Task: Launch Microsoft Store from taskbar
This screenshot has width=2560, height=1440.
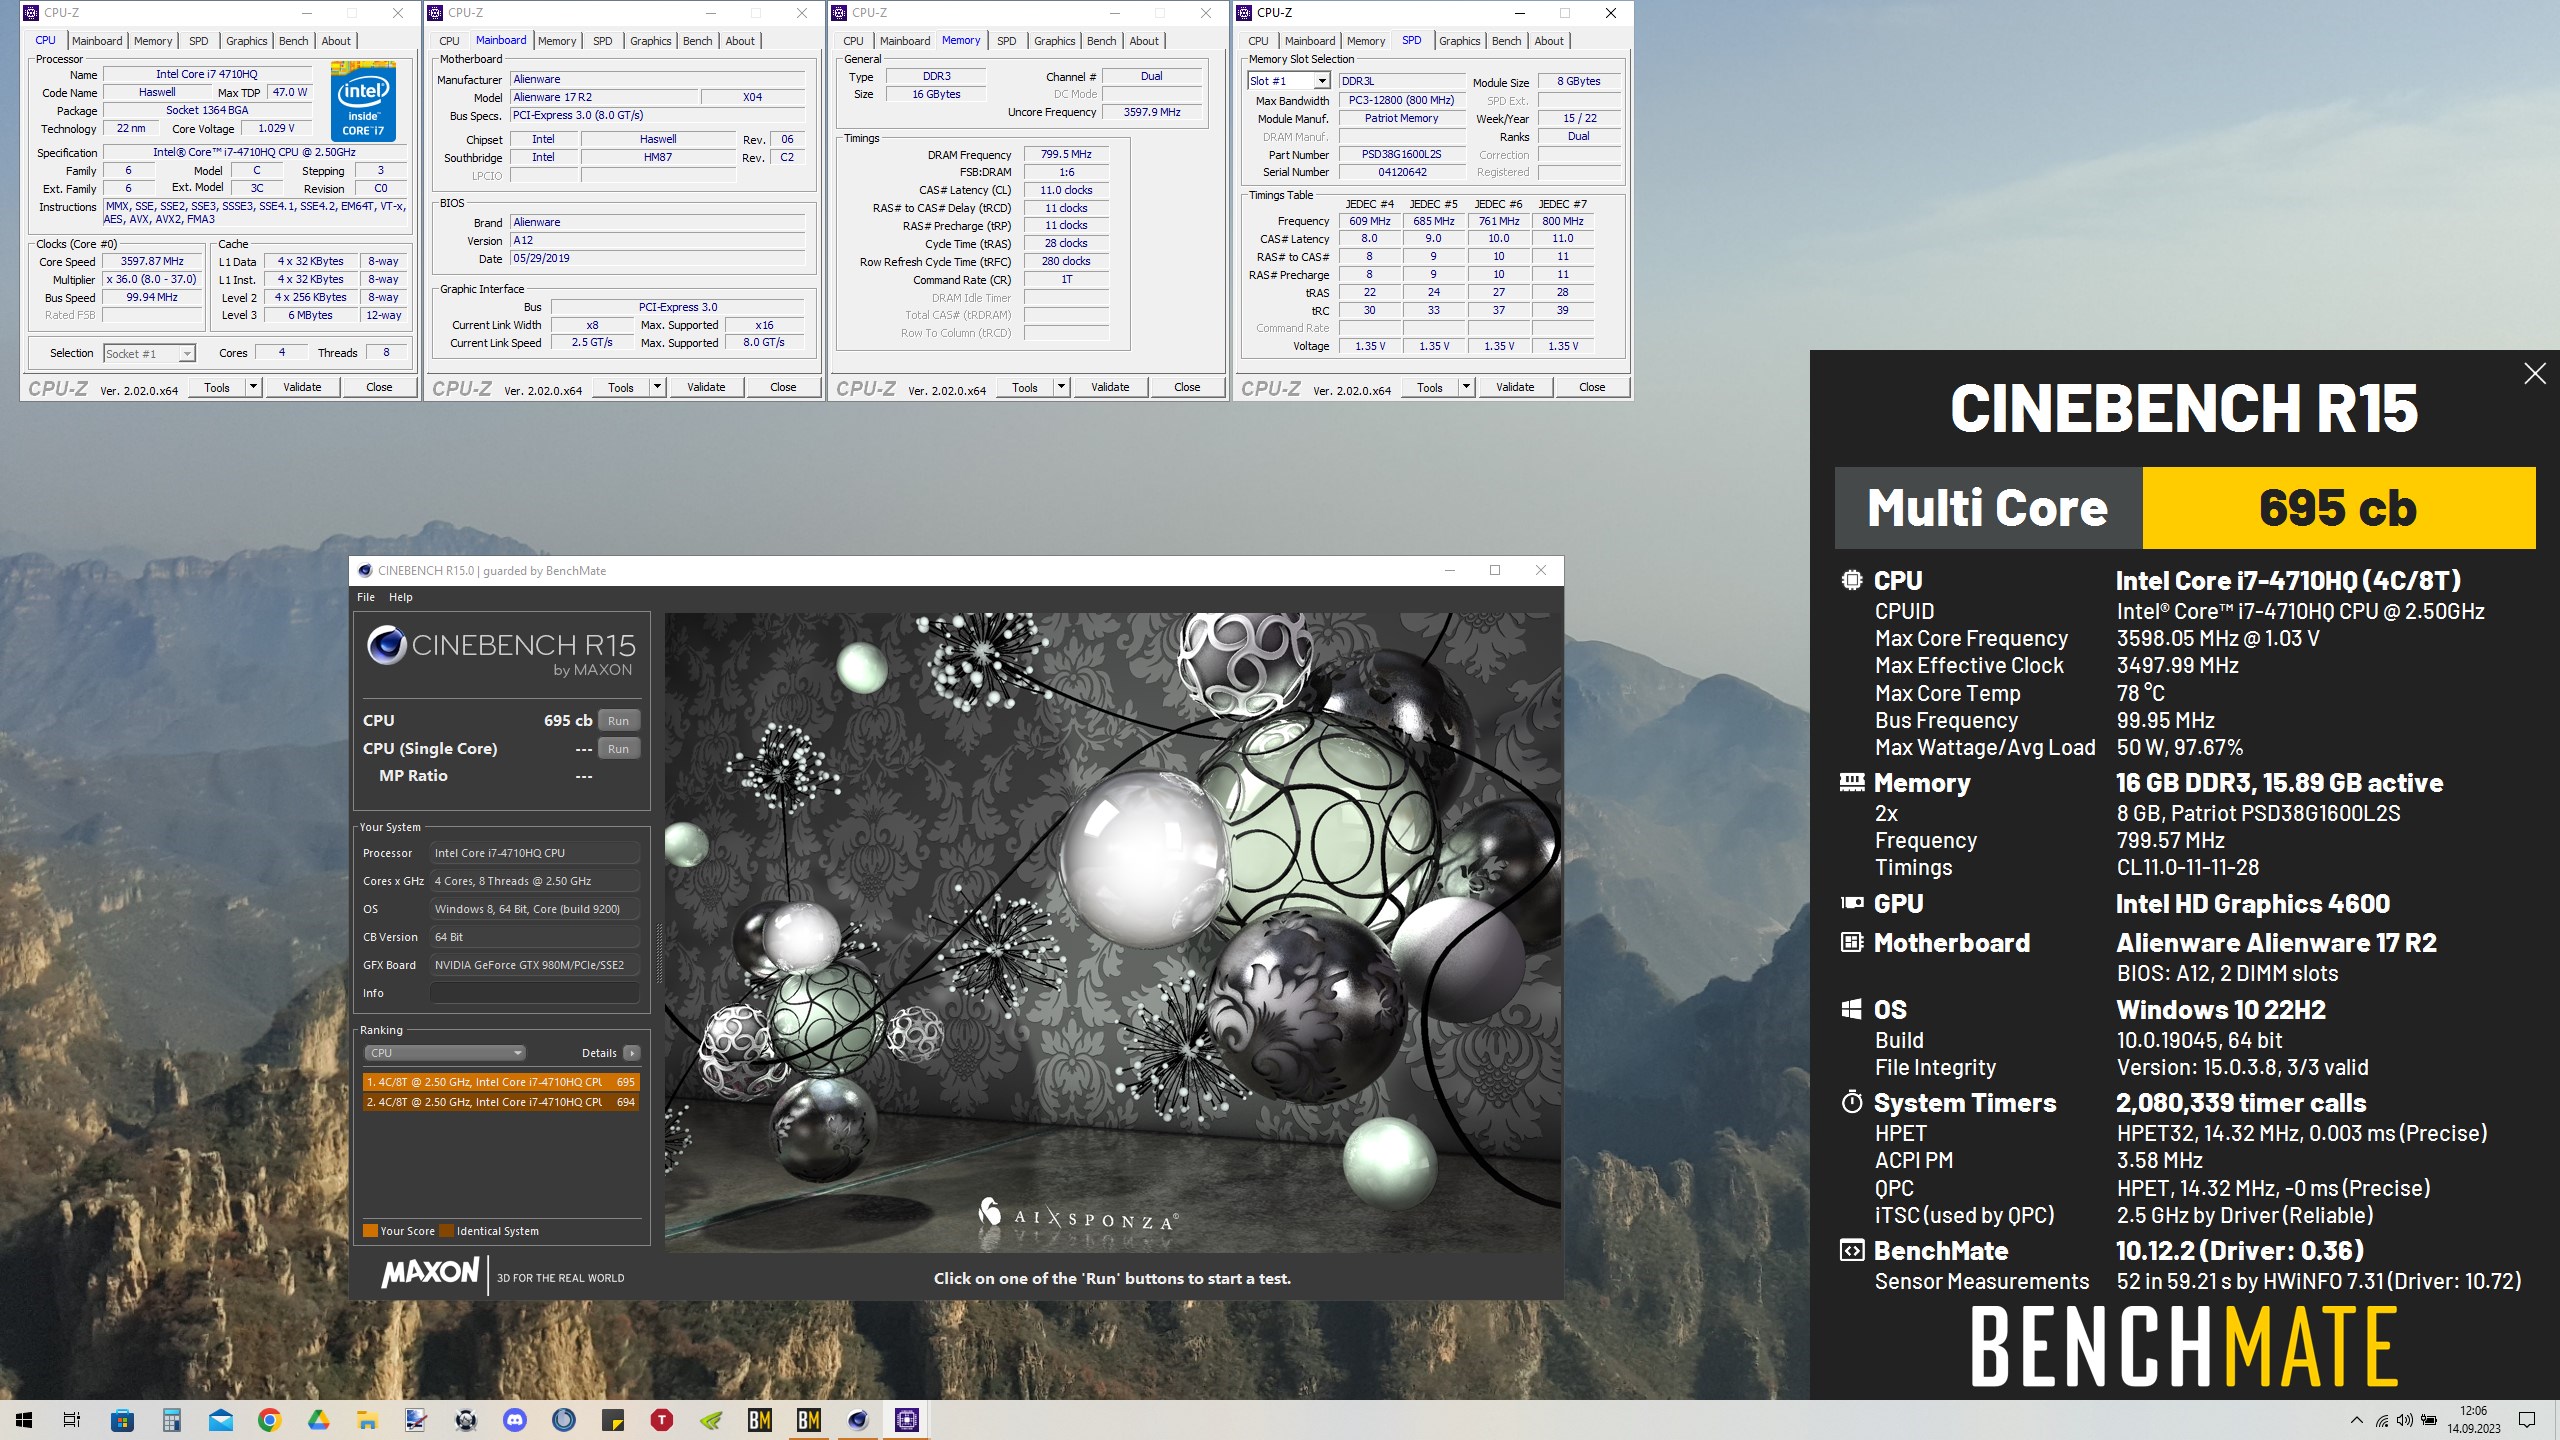Action: (122, 1420)
